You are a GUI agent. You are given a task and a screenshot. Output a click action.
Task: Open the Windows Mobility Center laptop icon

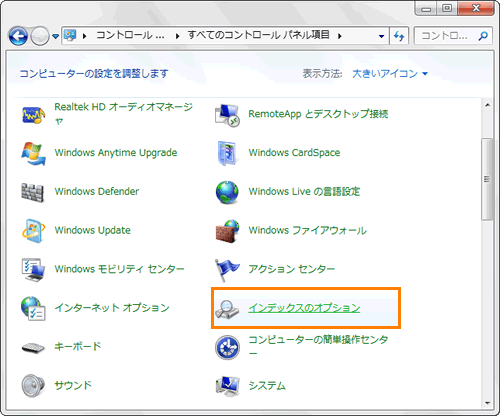pyautogui.click(x=33, y=269)
